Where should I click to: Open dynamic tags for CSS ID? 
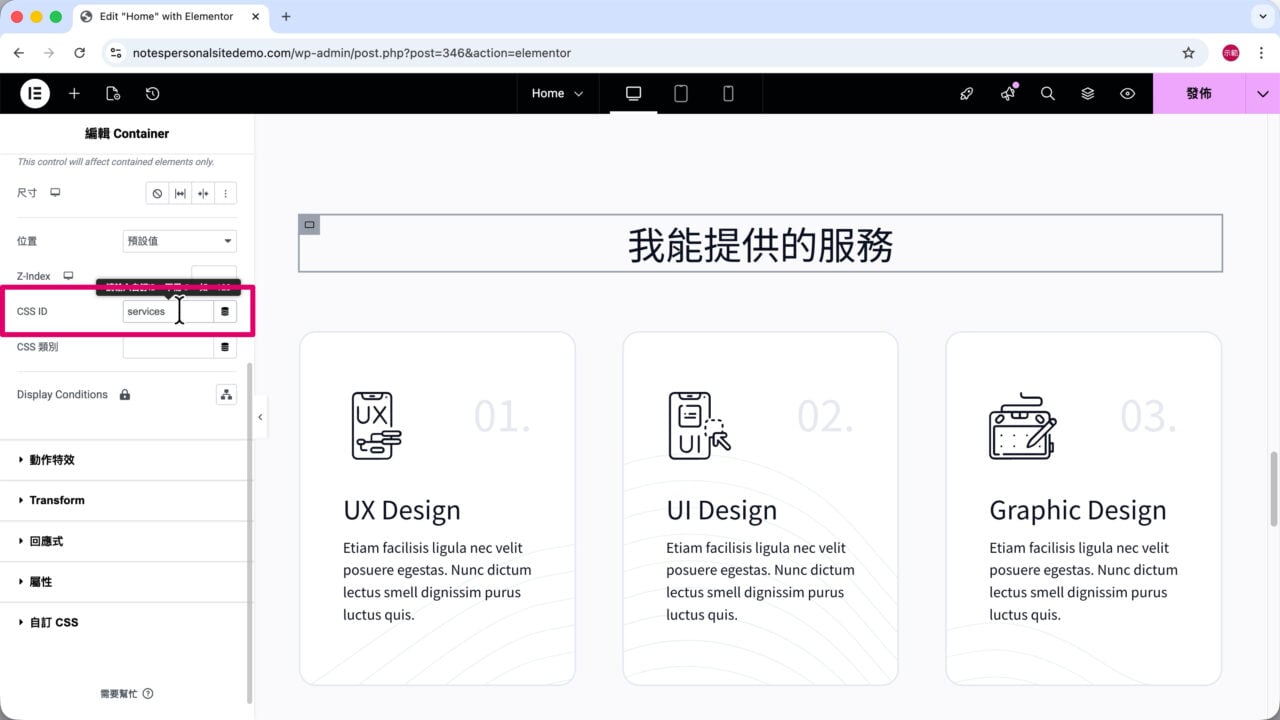(225, 311)
